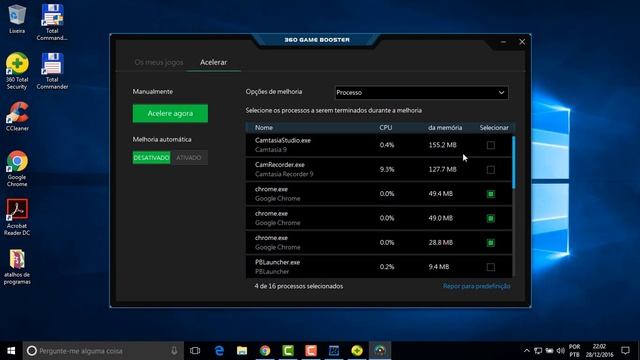The height and width of the screenshot is (360, 640).
Task: Open the atalhos de programas desktop folder
Action: 17,267
